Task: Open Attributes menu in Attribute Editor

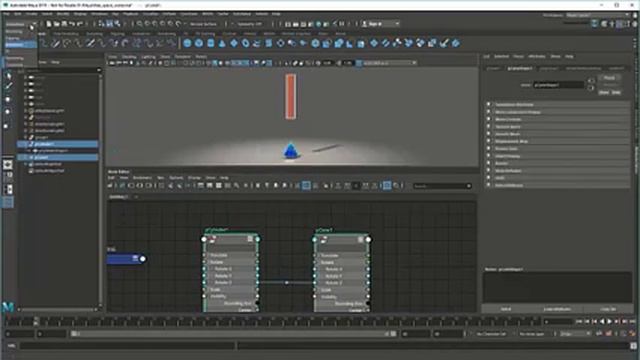Action: (537, 56)
